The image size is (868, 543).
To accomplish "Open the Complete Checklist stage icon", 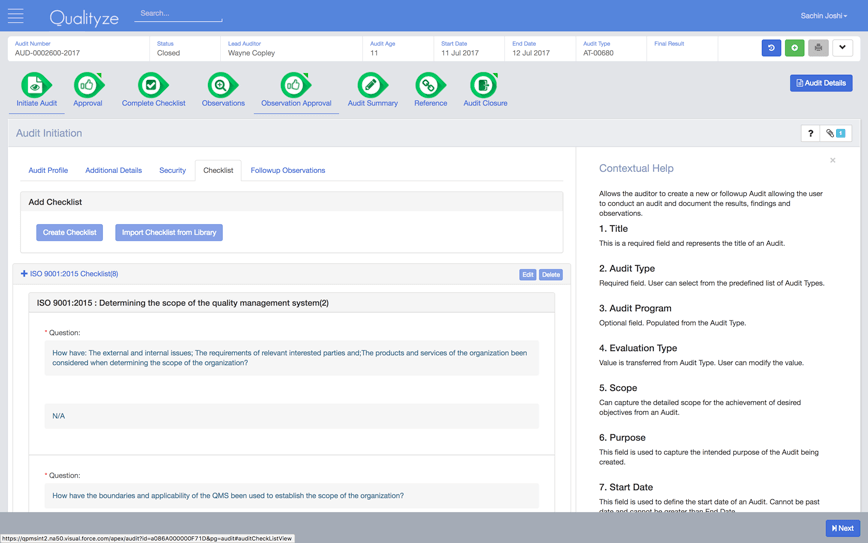I will 153,85.
